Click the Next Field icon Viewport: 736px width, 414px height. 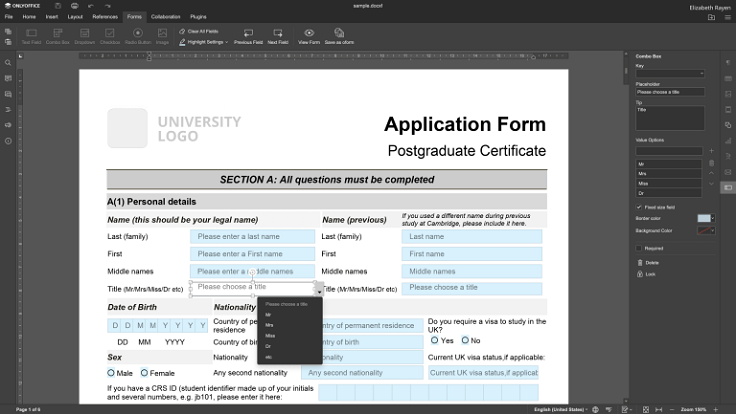277,33
